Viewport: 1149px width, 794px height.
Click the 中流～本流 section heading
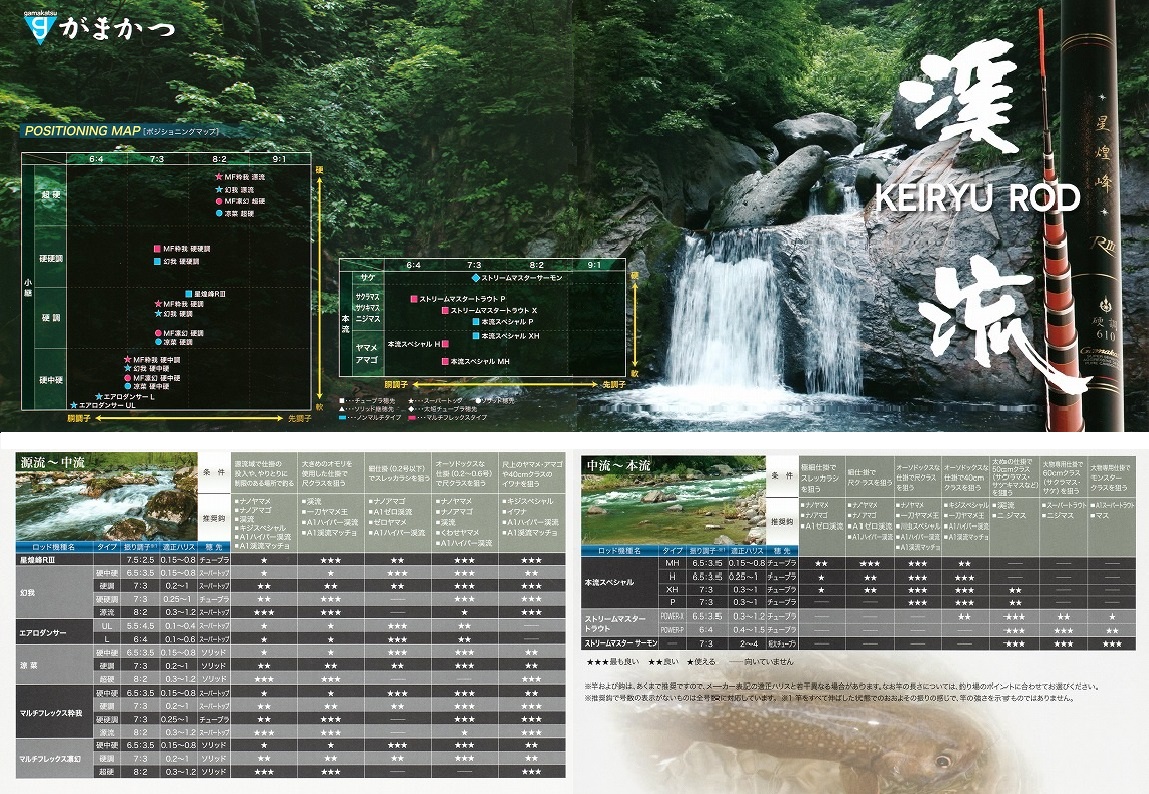click(617, 465)
